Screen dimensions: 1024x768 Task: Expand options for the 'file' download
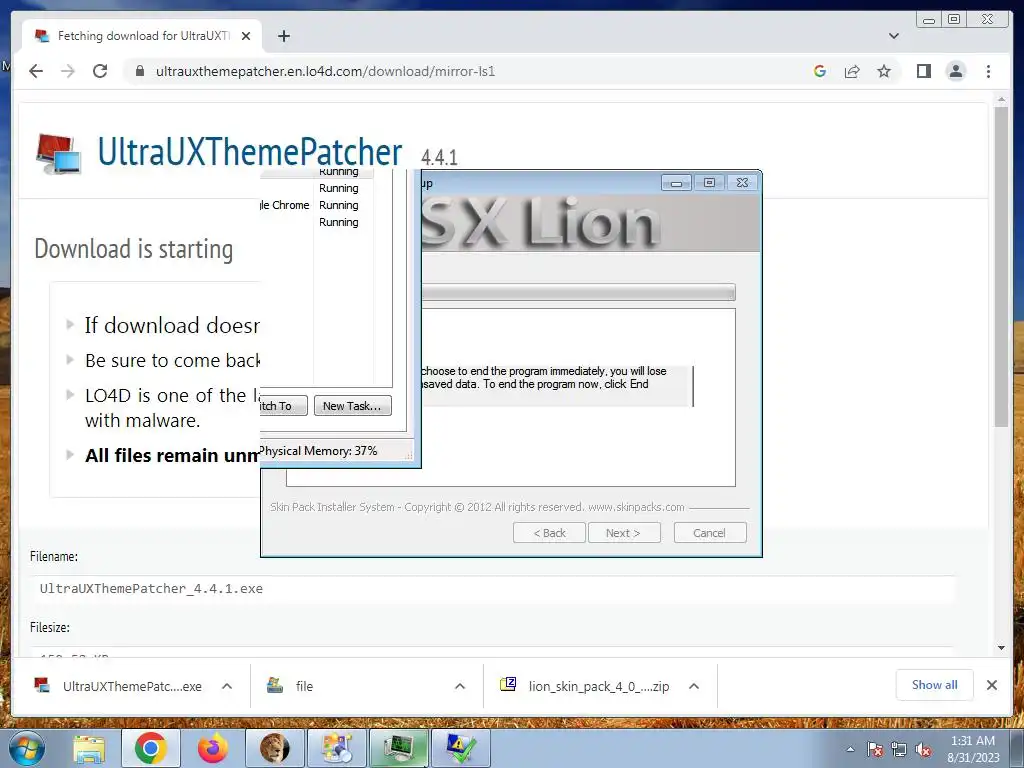tap(460, 686)
